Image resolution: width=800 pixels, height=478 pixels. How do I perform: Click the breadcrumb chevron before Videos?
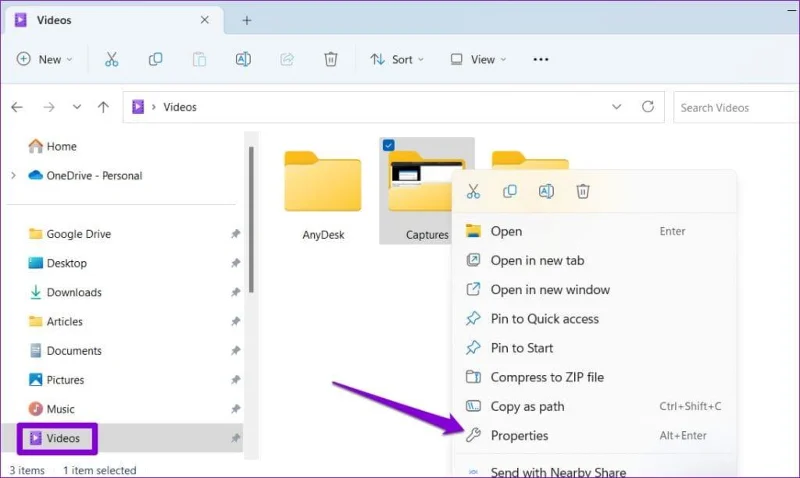click(x=154, y=107)
